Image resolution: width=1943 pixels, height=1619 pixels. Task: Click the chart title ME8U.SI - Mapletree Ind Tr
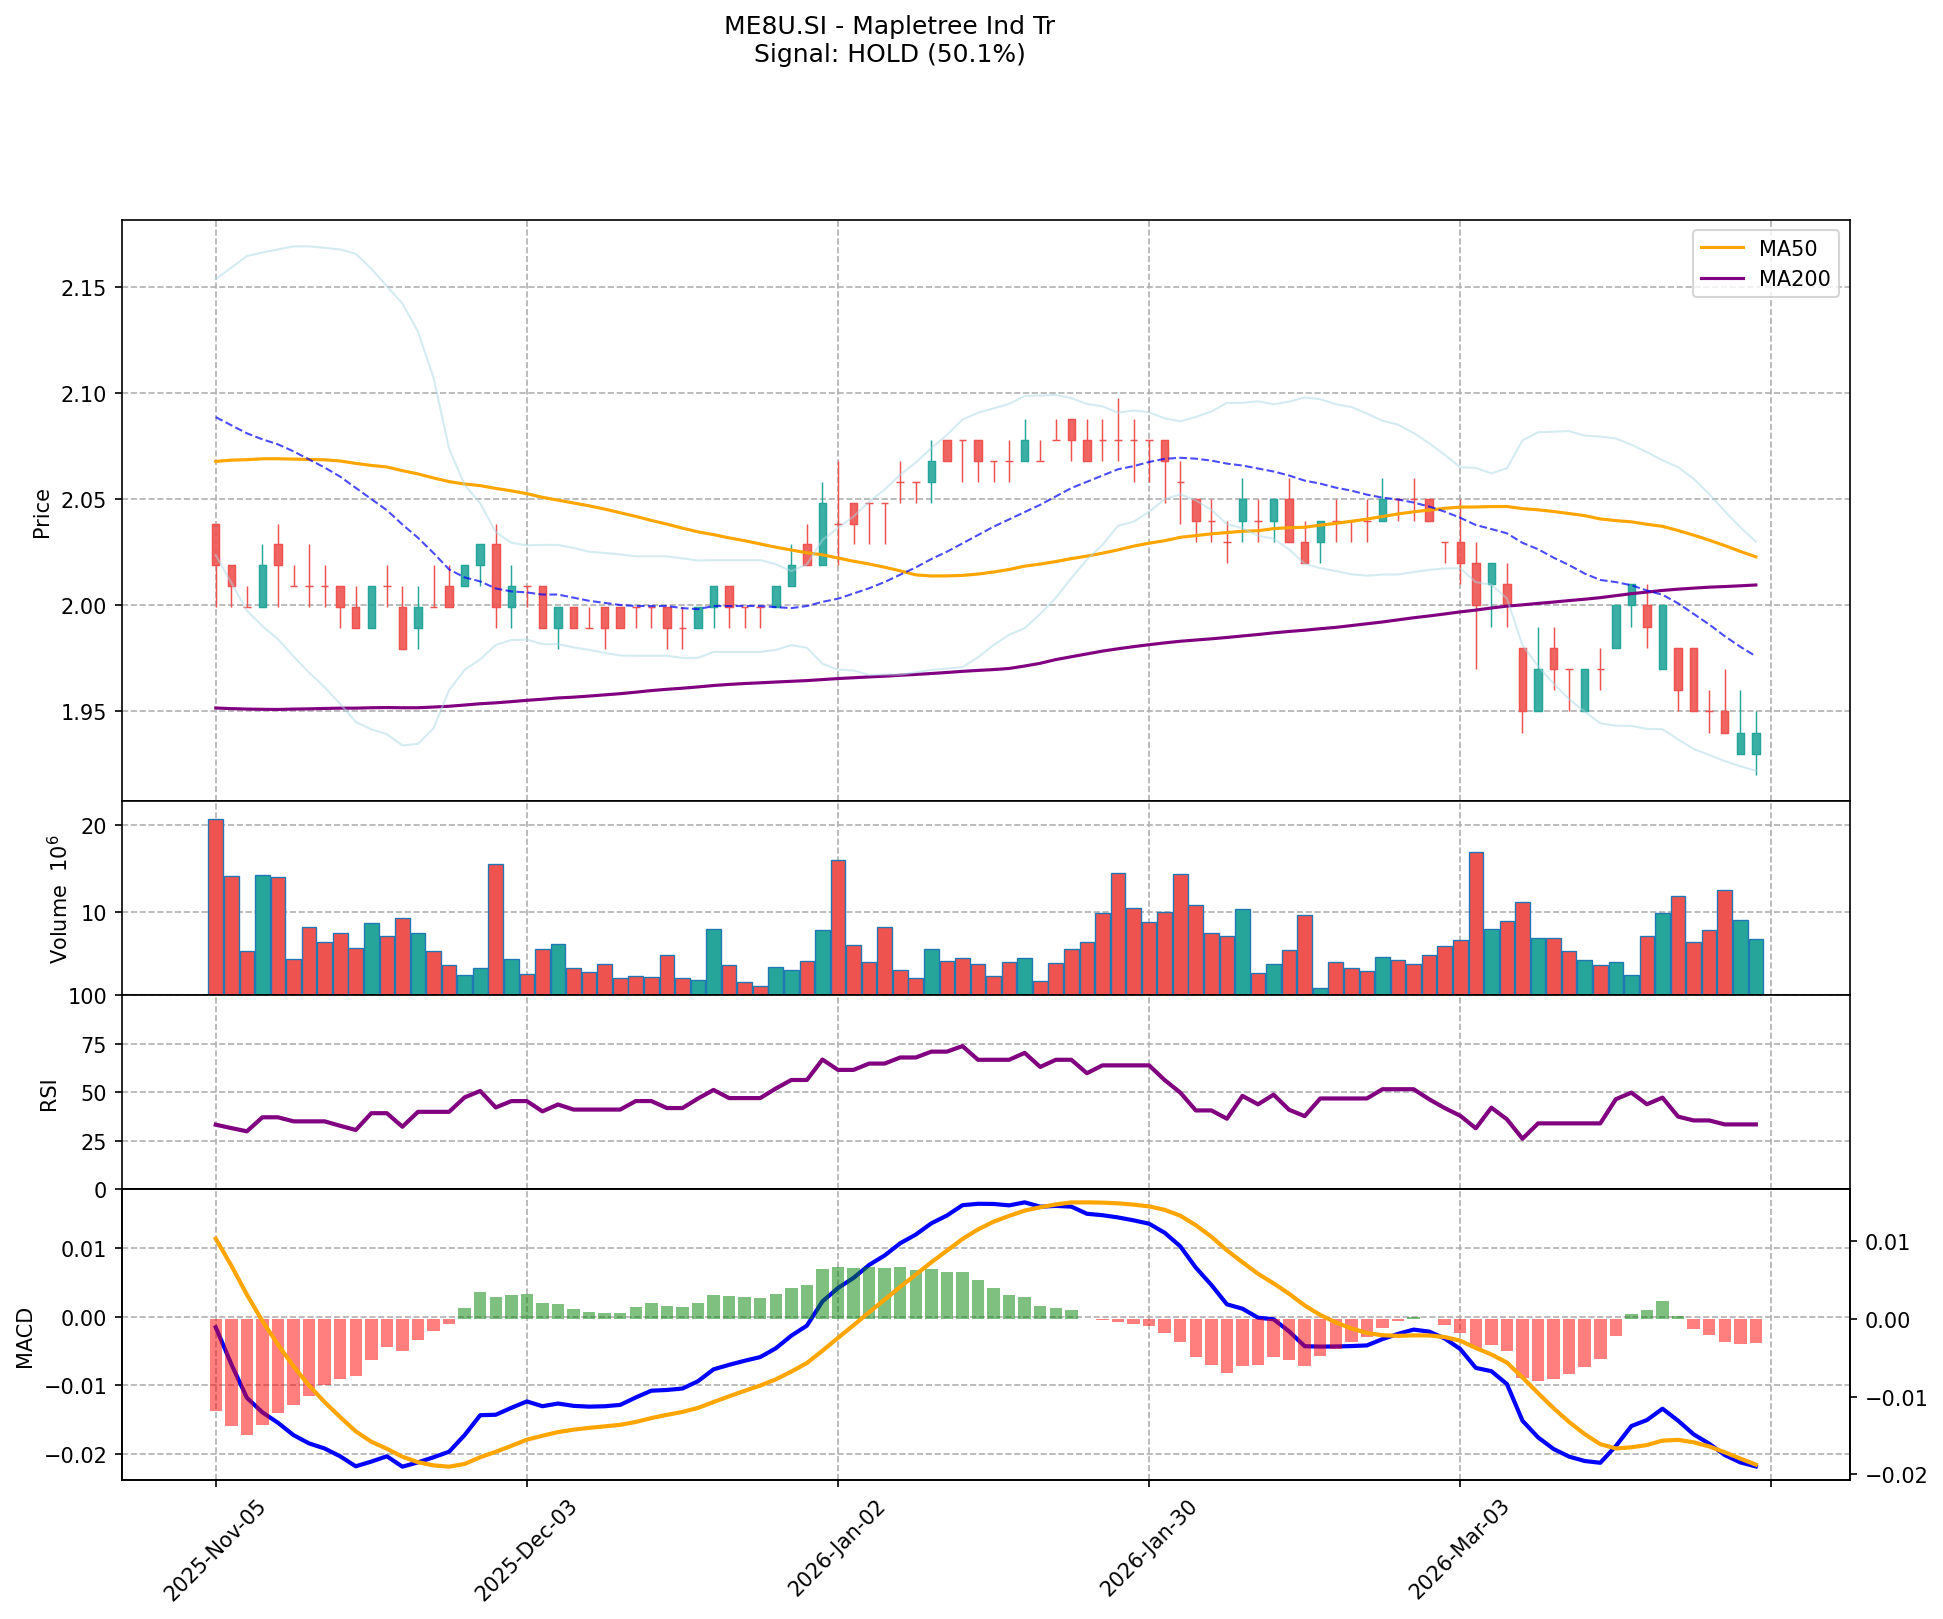(889, 26)
